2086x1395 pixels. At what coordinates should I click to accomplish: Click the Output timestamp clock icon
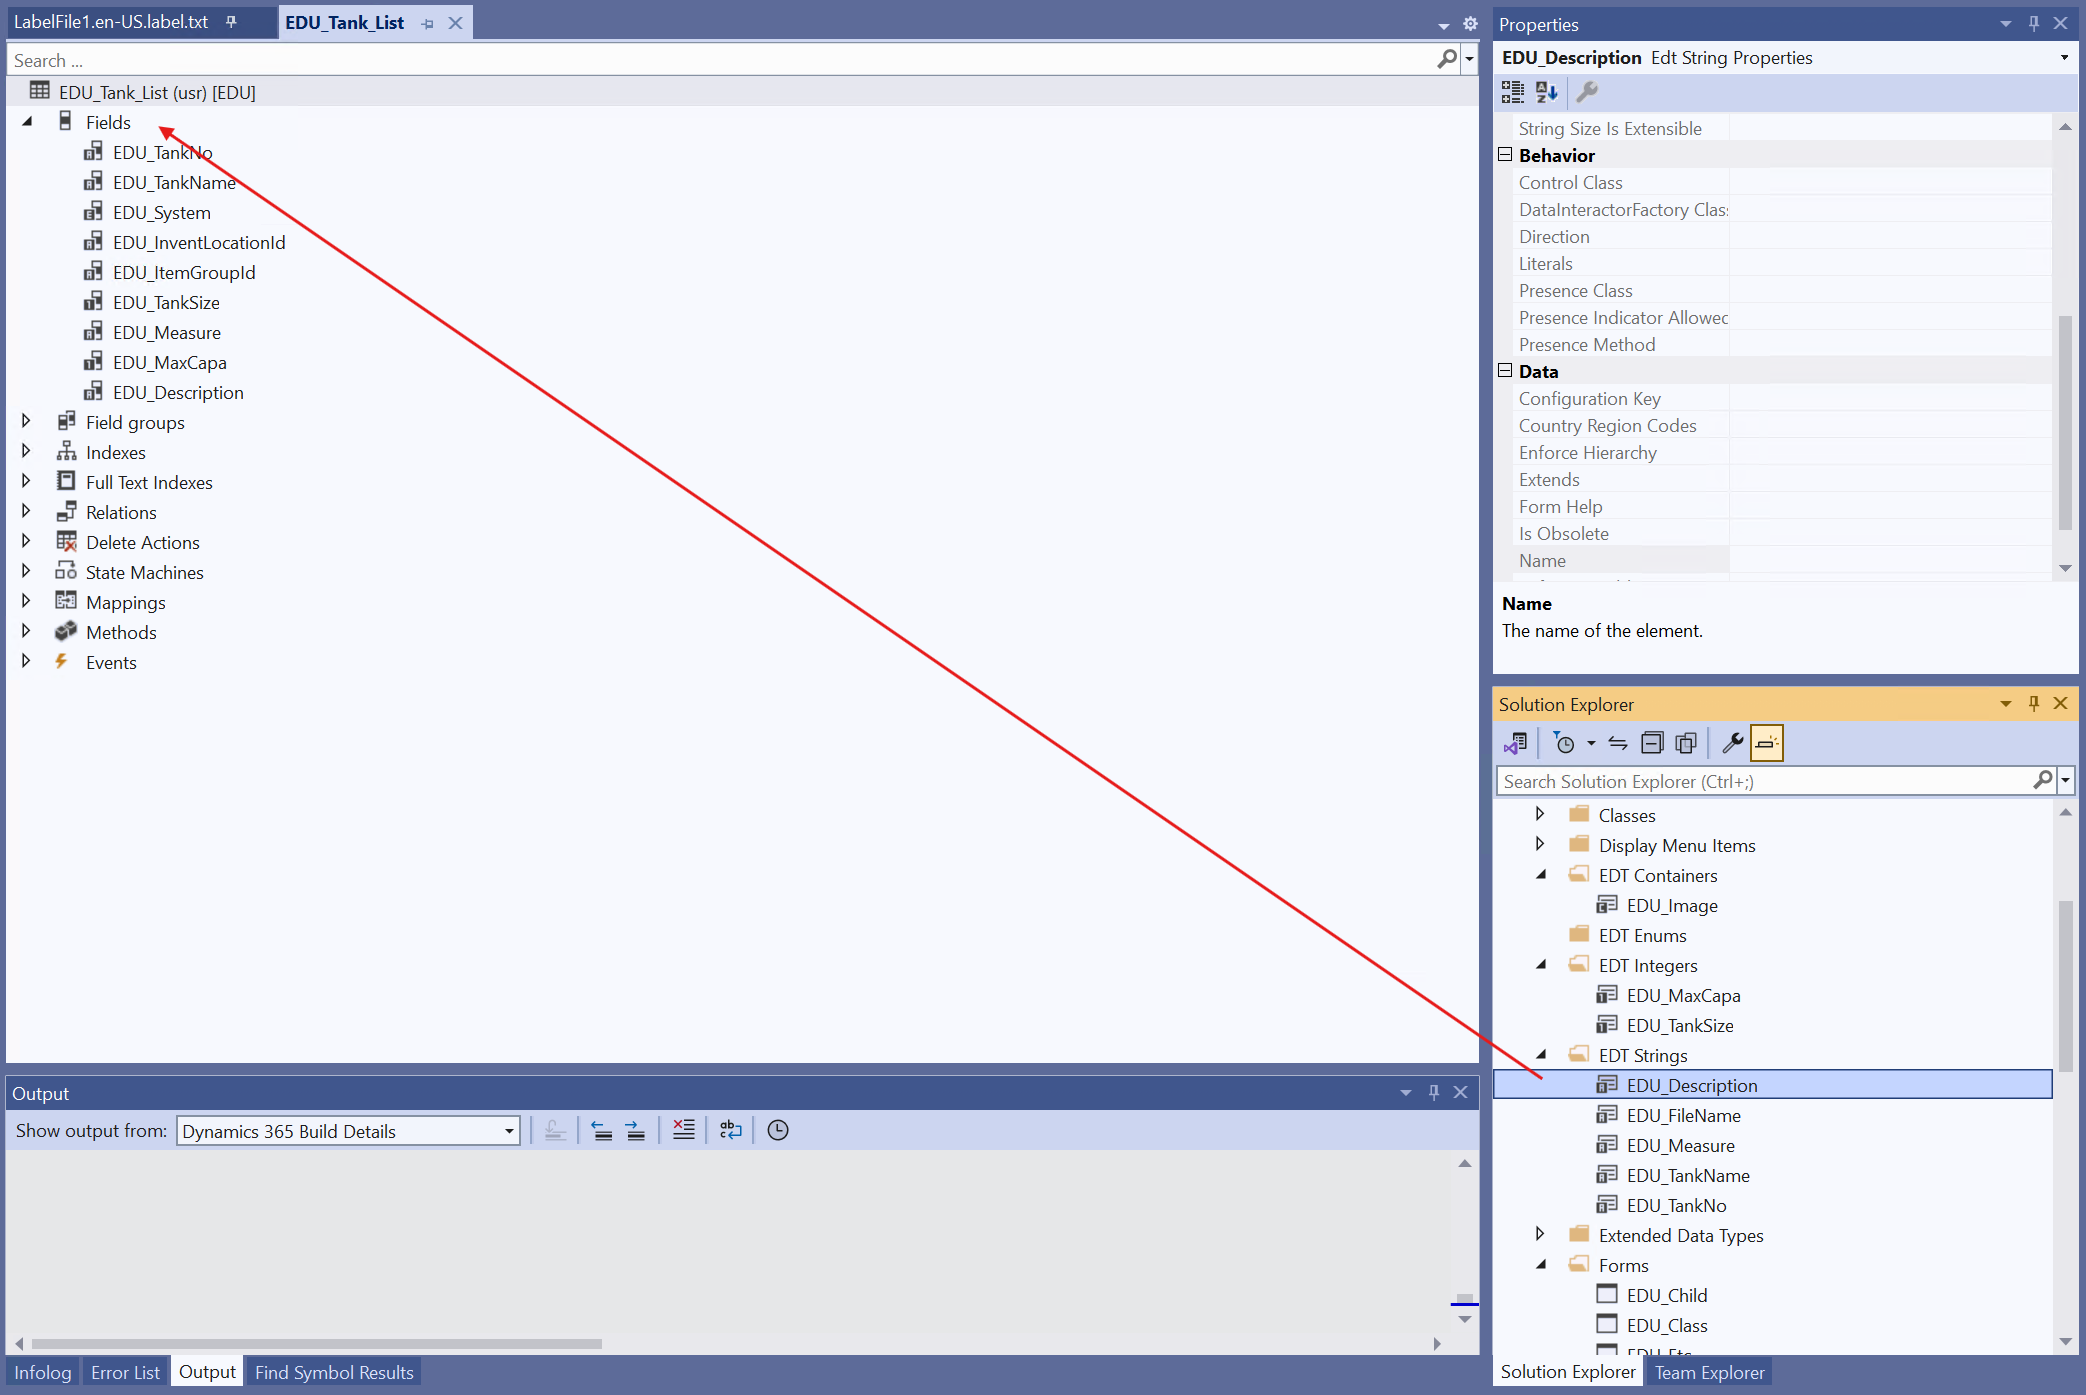click(778, 1130)
